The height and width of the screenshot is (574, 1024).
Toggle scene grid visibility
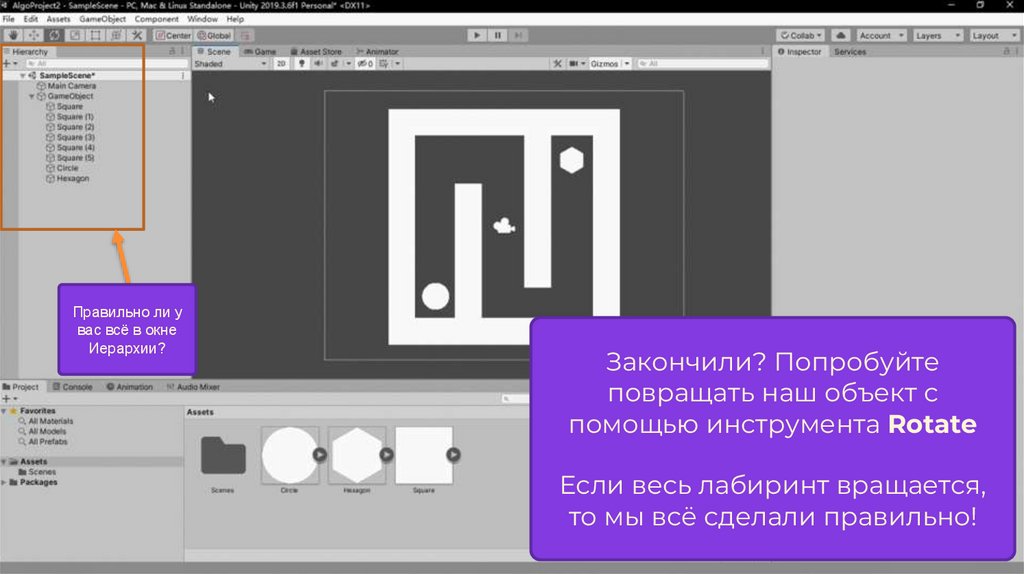[384, 64]
